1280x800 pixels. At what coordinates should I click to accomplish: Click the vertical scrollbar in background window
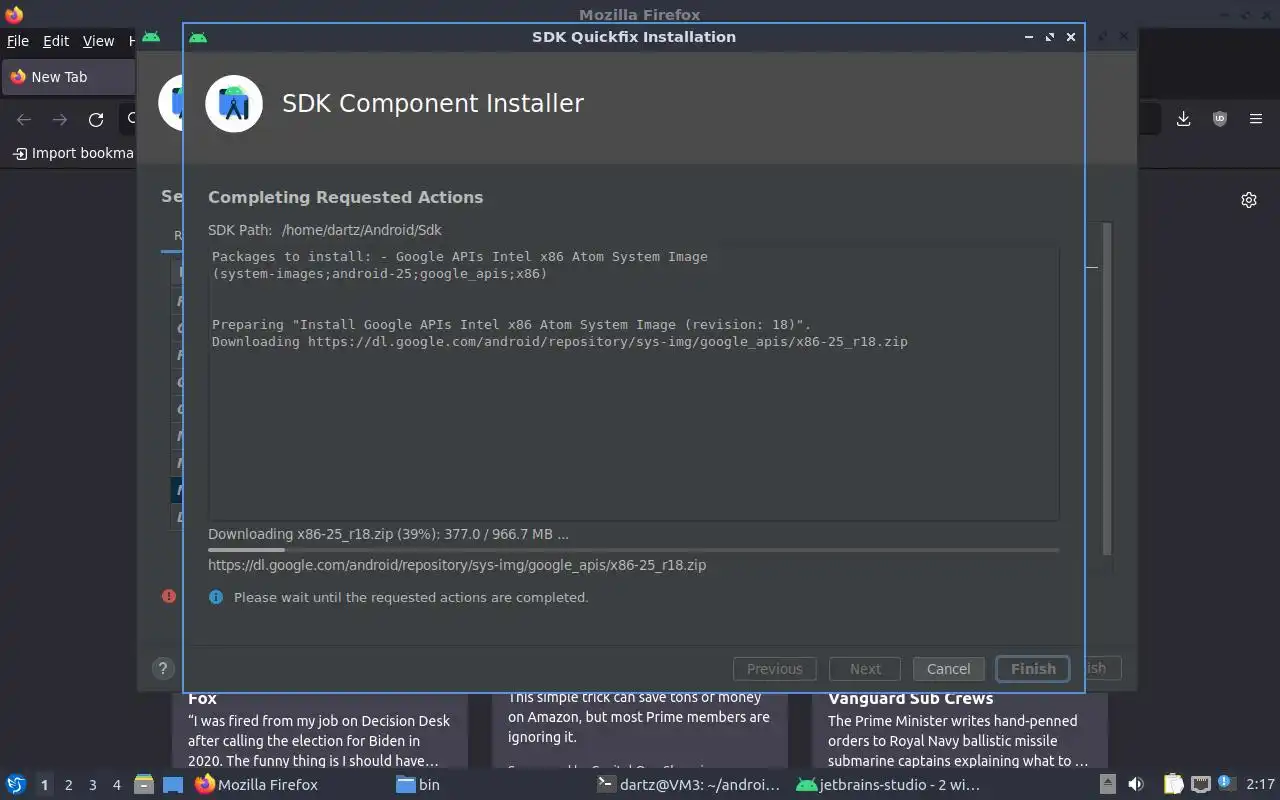coord(1107,390)
